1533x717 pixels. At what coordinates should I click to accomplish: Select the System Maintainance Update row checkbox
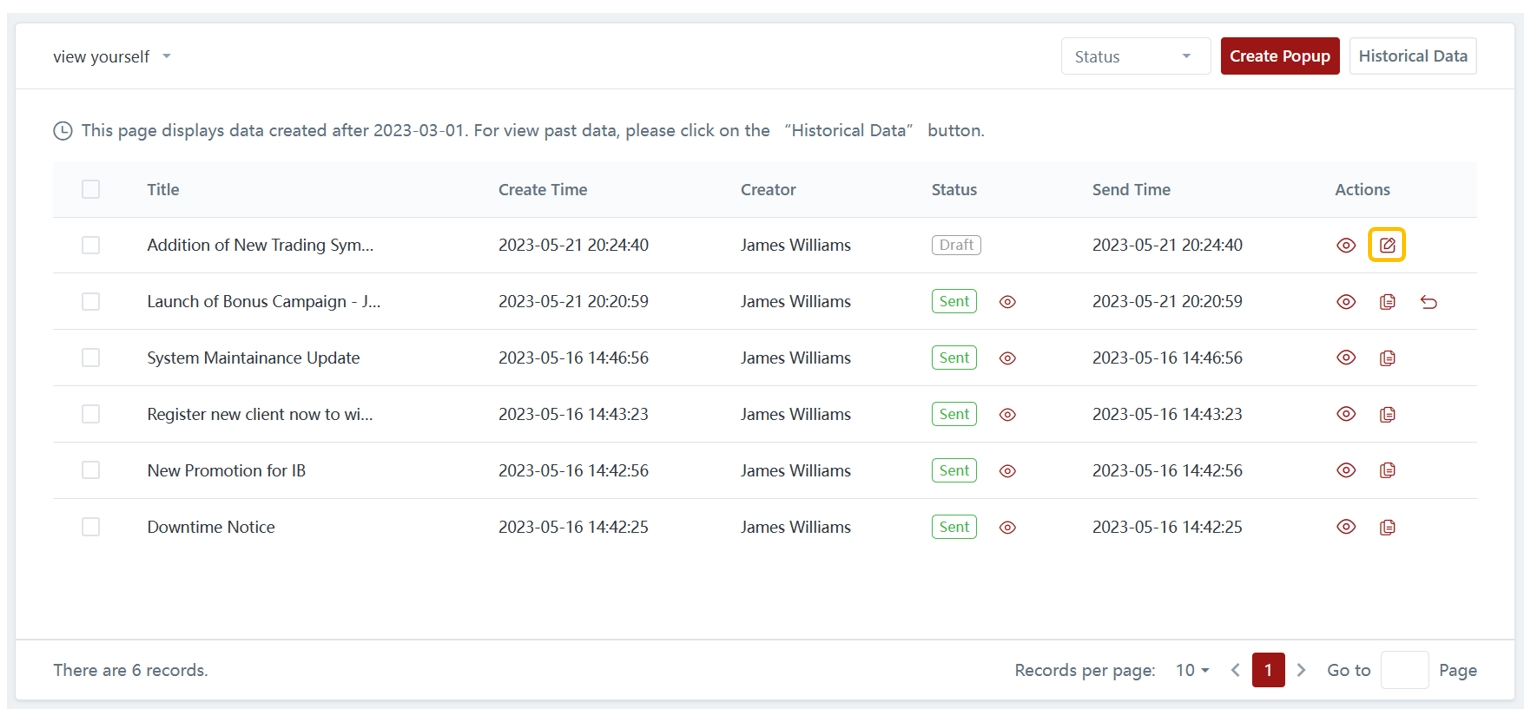91,358
